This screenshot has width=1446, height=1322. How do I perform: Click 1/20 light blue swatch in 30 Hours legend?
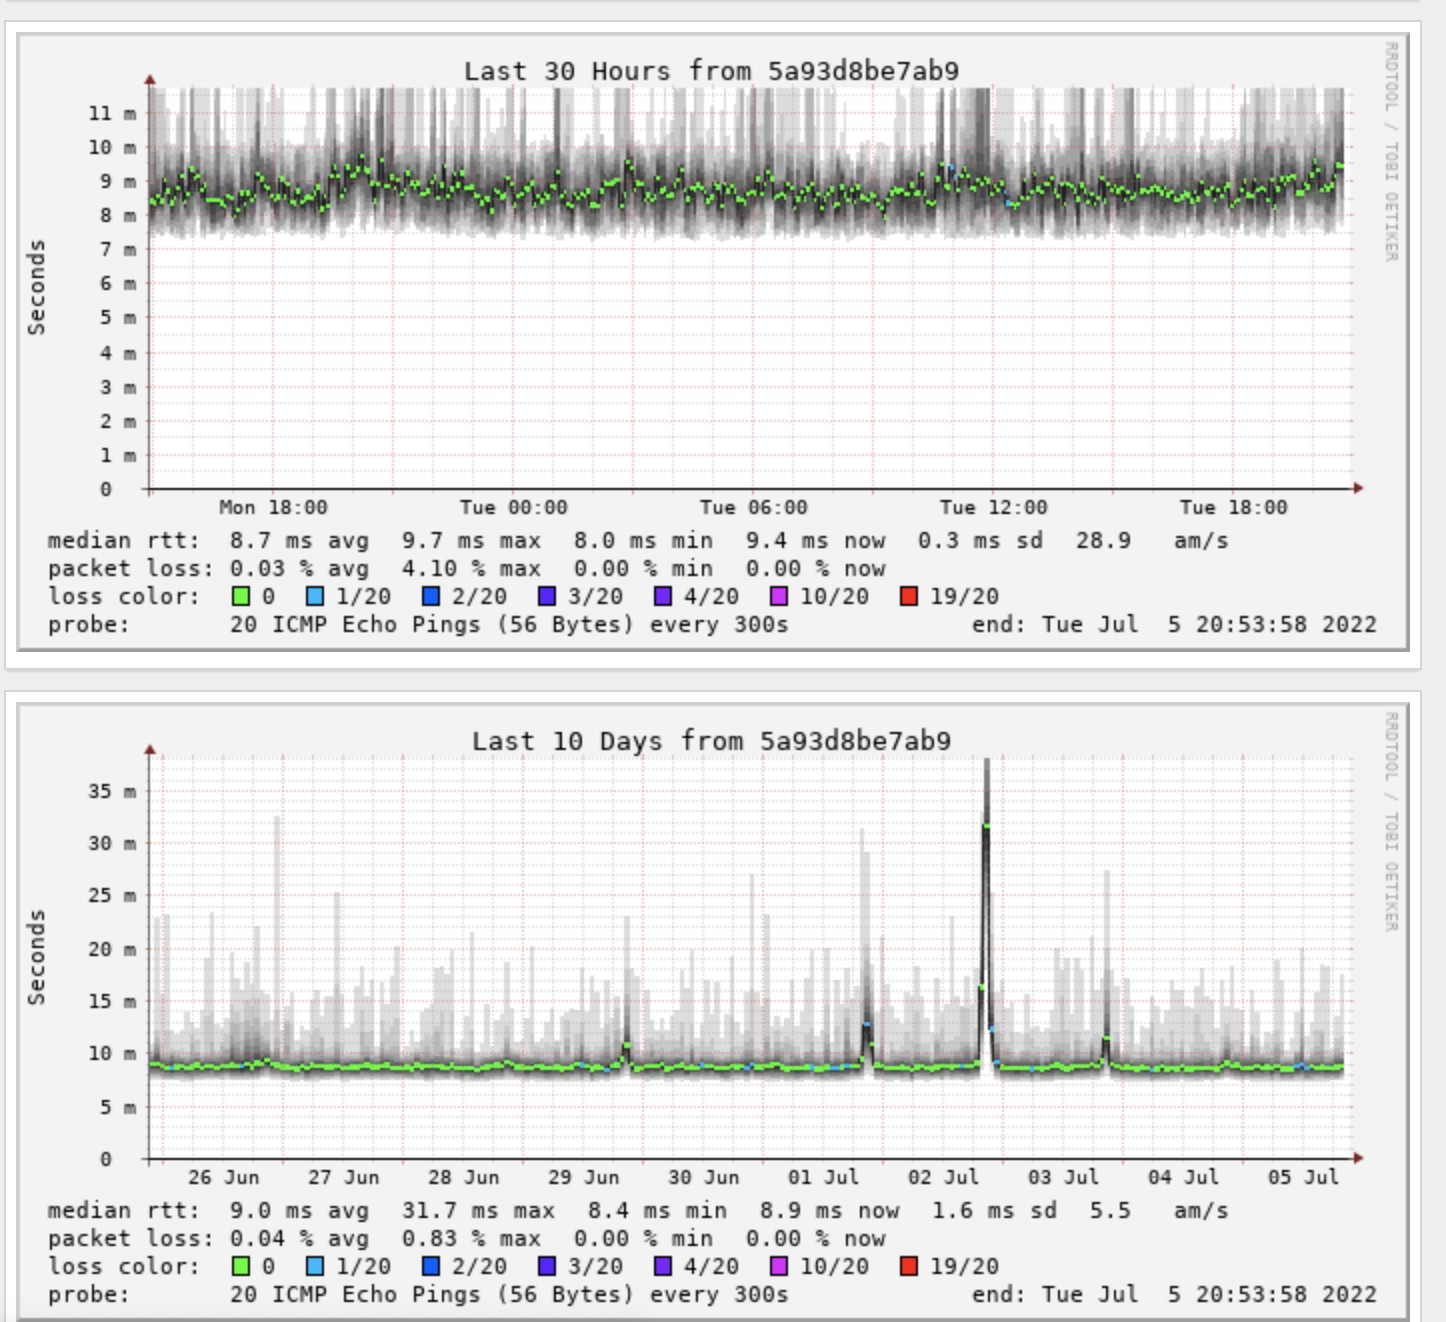[x=314, y=596]
